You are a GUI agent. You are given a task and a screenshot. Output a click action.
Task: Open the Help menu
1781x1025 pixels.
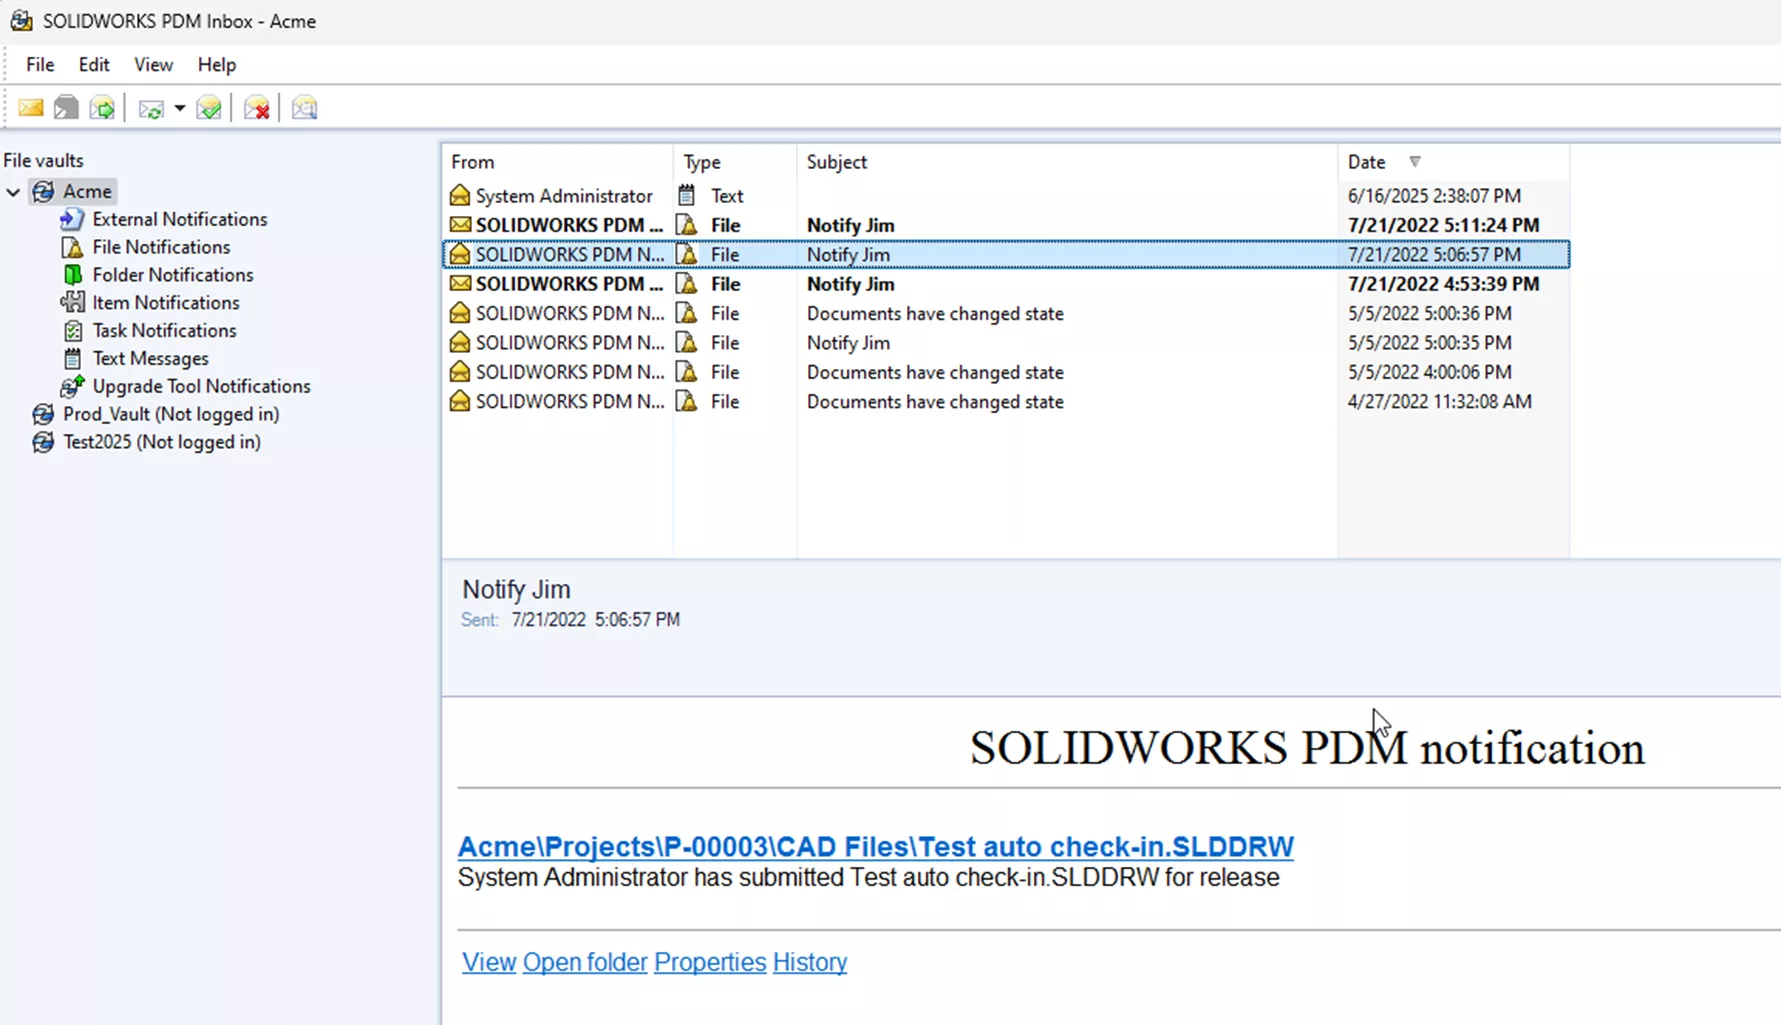pos(216,64)
